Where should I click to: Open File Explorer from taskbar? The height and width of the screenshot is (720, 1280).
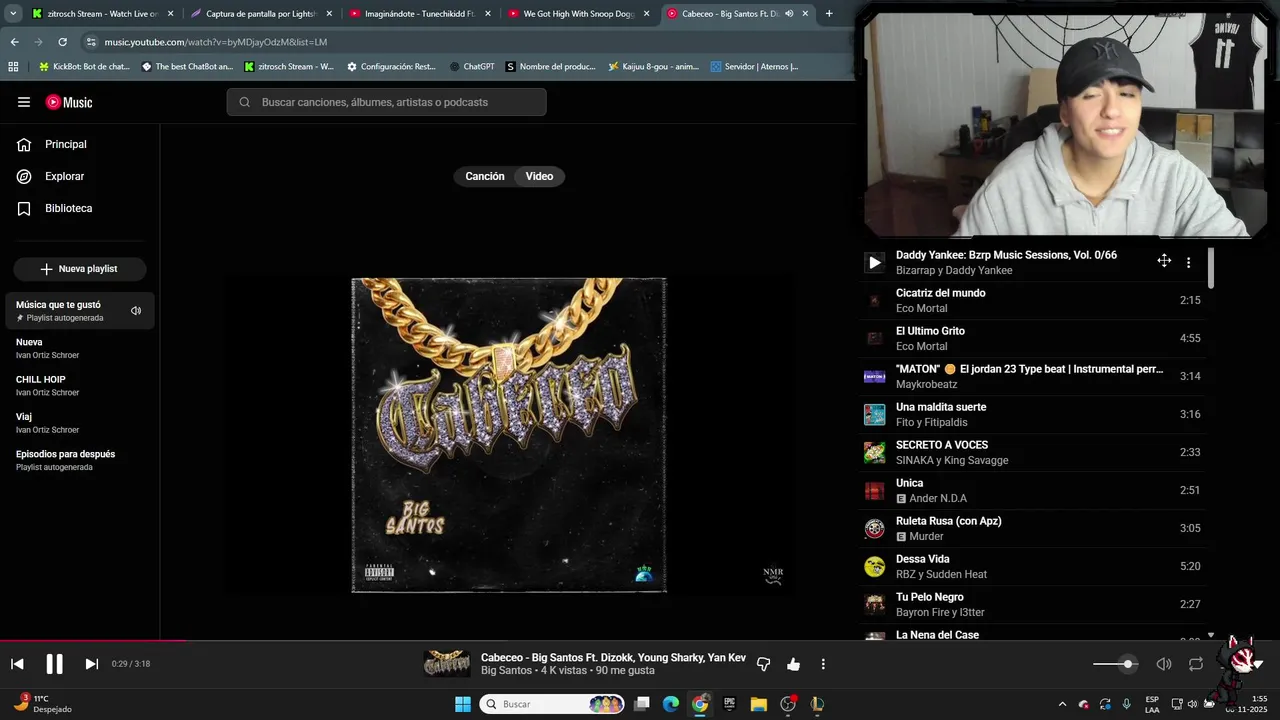pos(758,704)
